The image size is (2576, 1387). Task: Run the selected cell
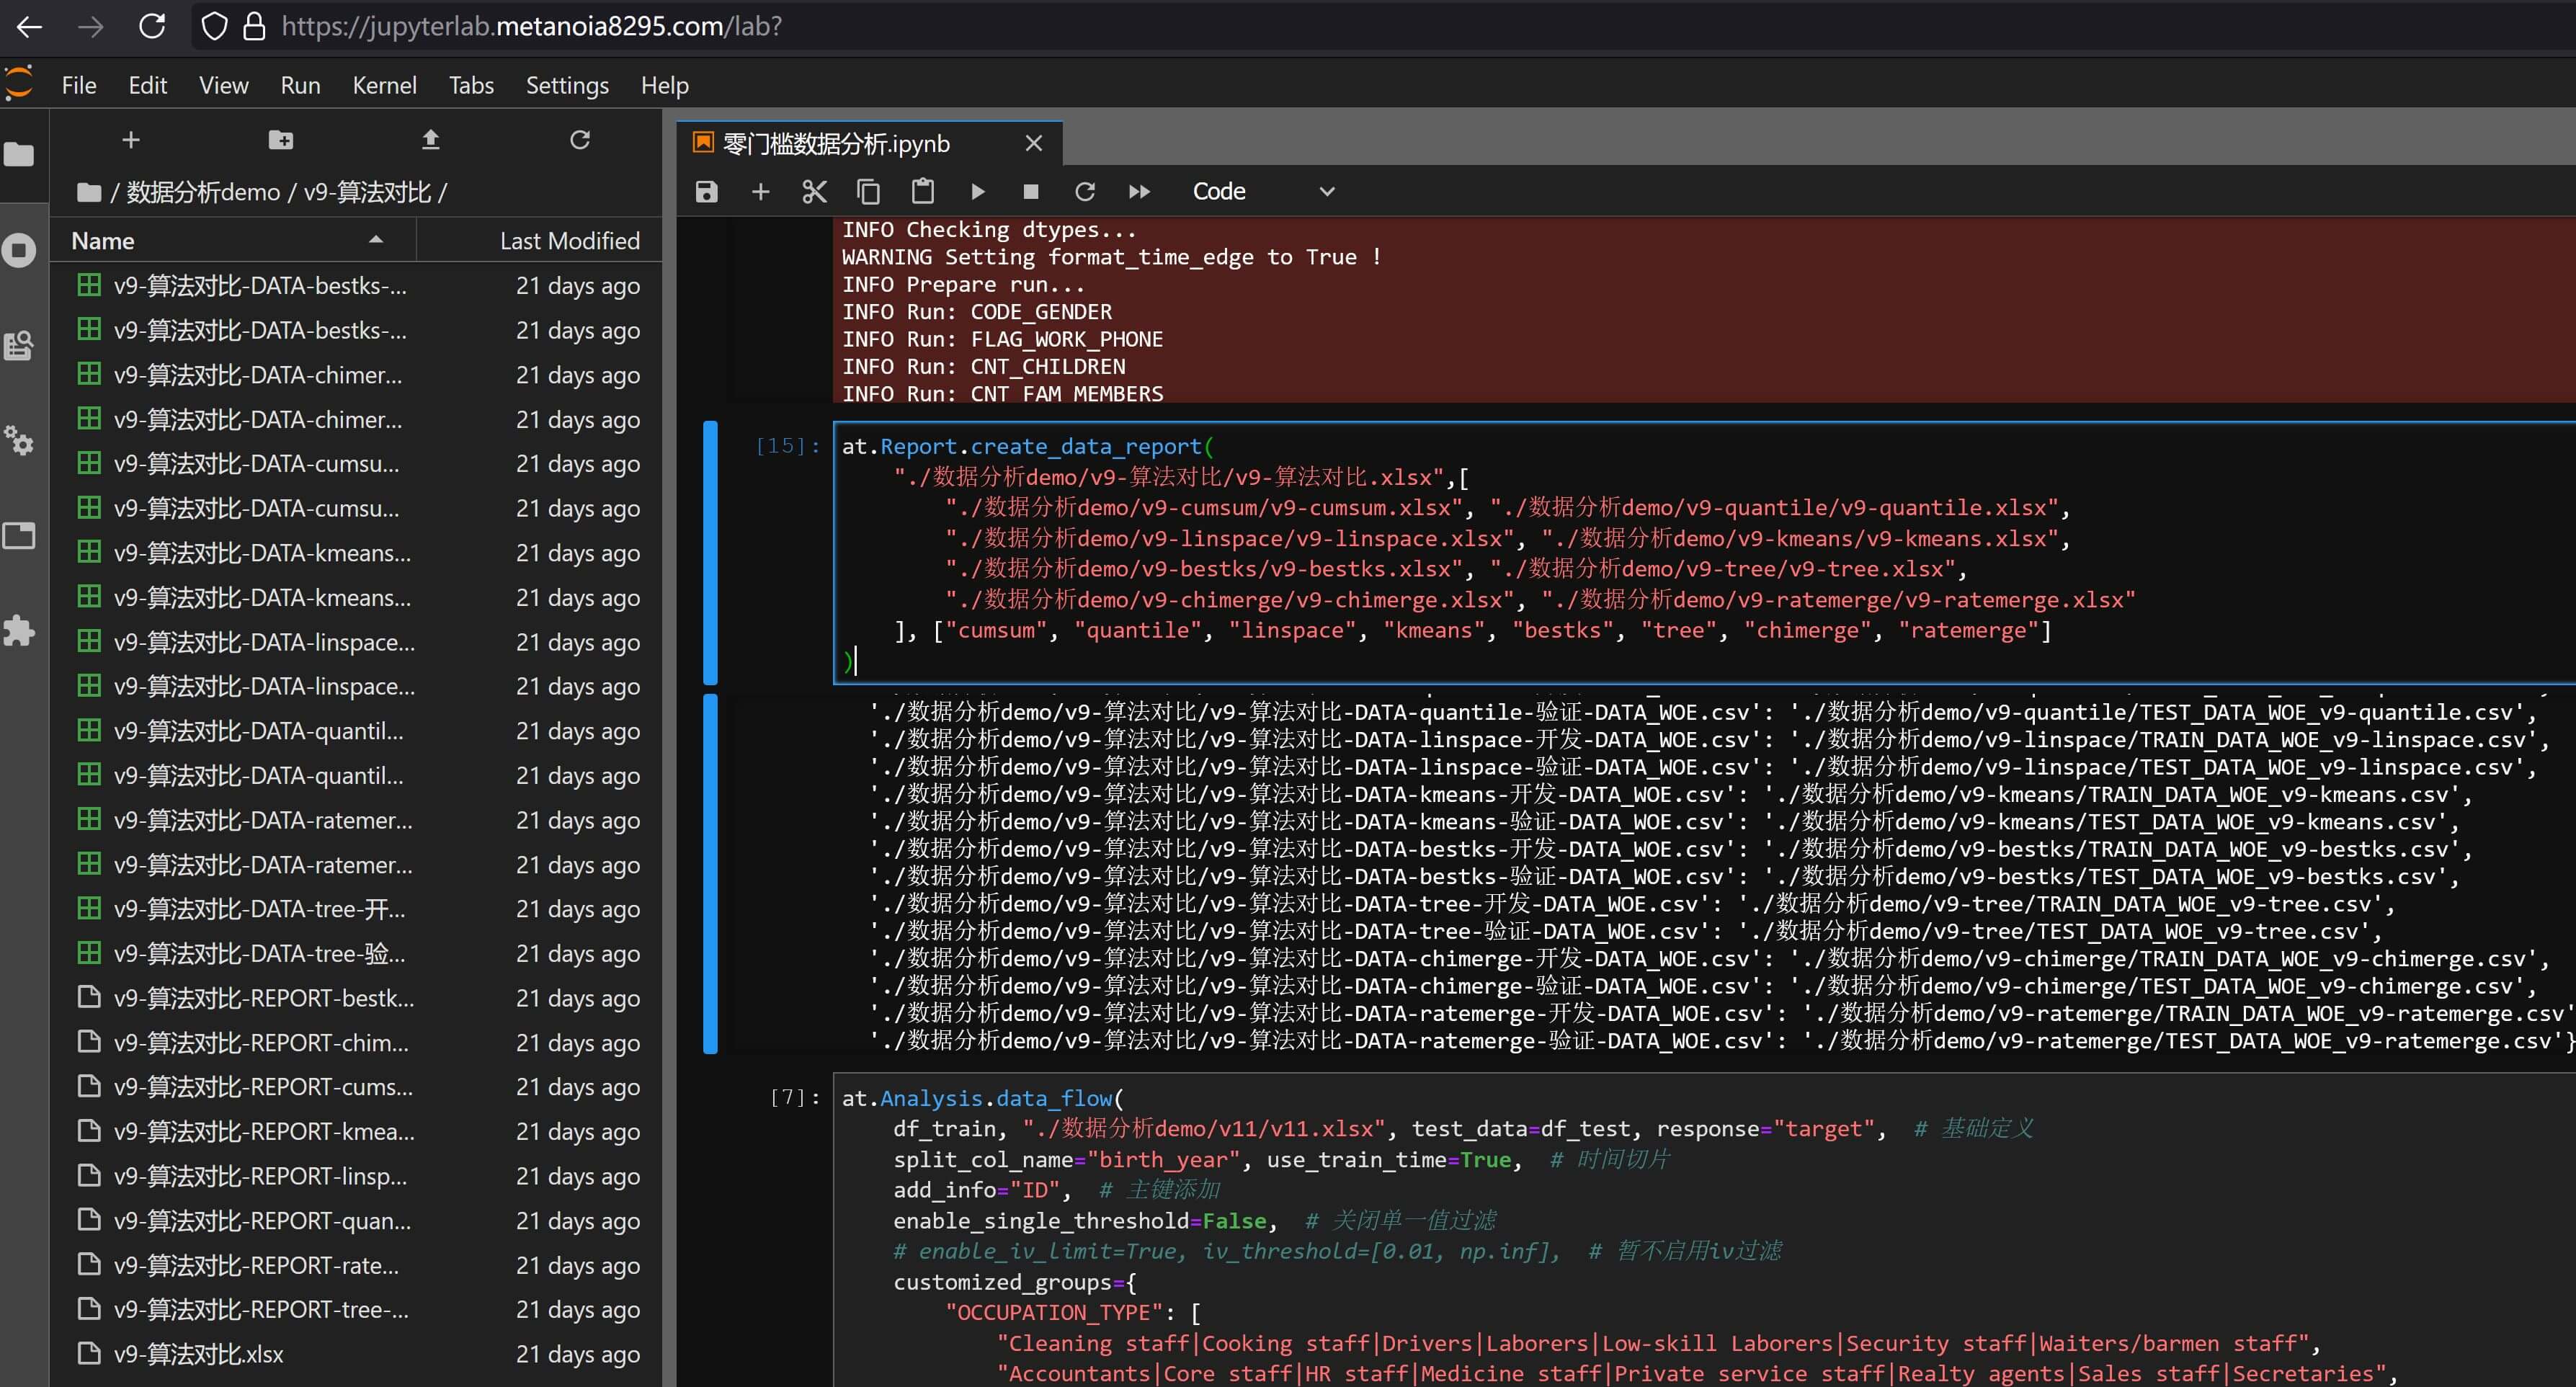(x=977, y=191)
